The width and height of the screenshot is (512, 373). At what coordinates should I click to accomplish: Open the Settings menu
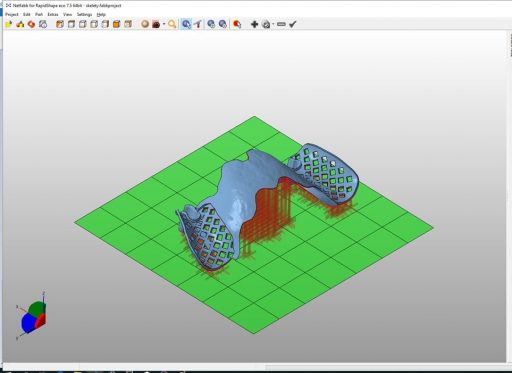point(84,15)
